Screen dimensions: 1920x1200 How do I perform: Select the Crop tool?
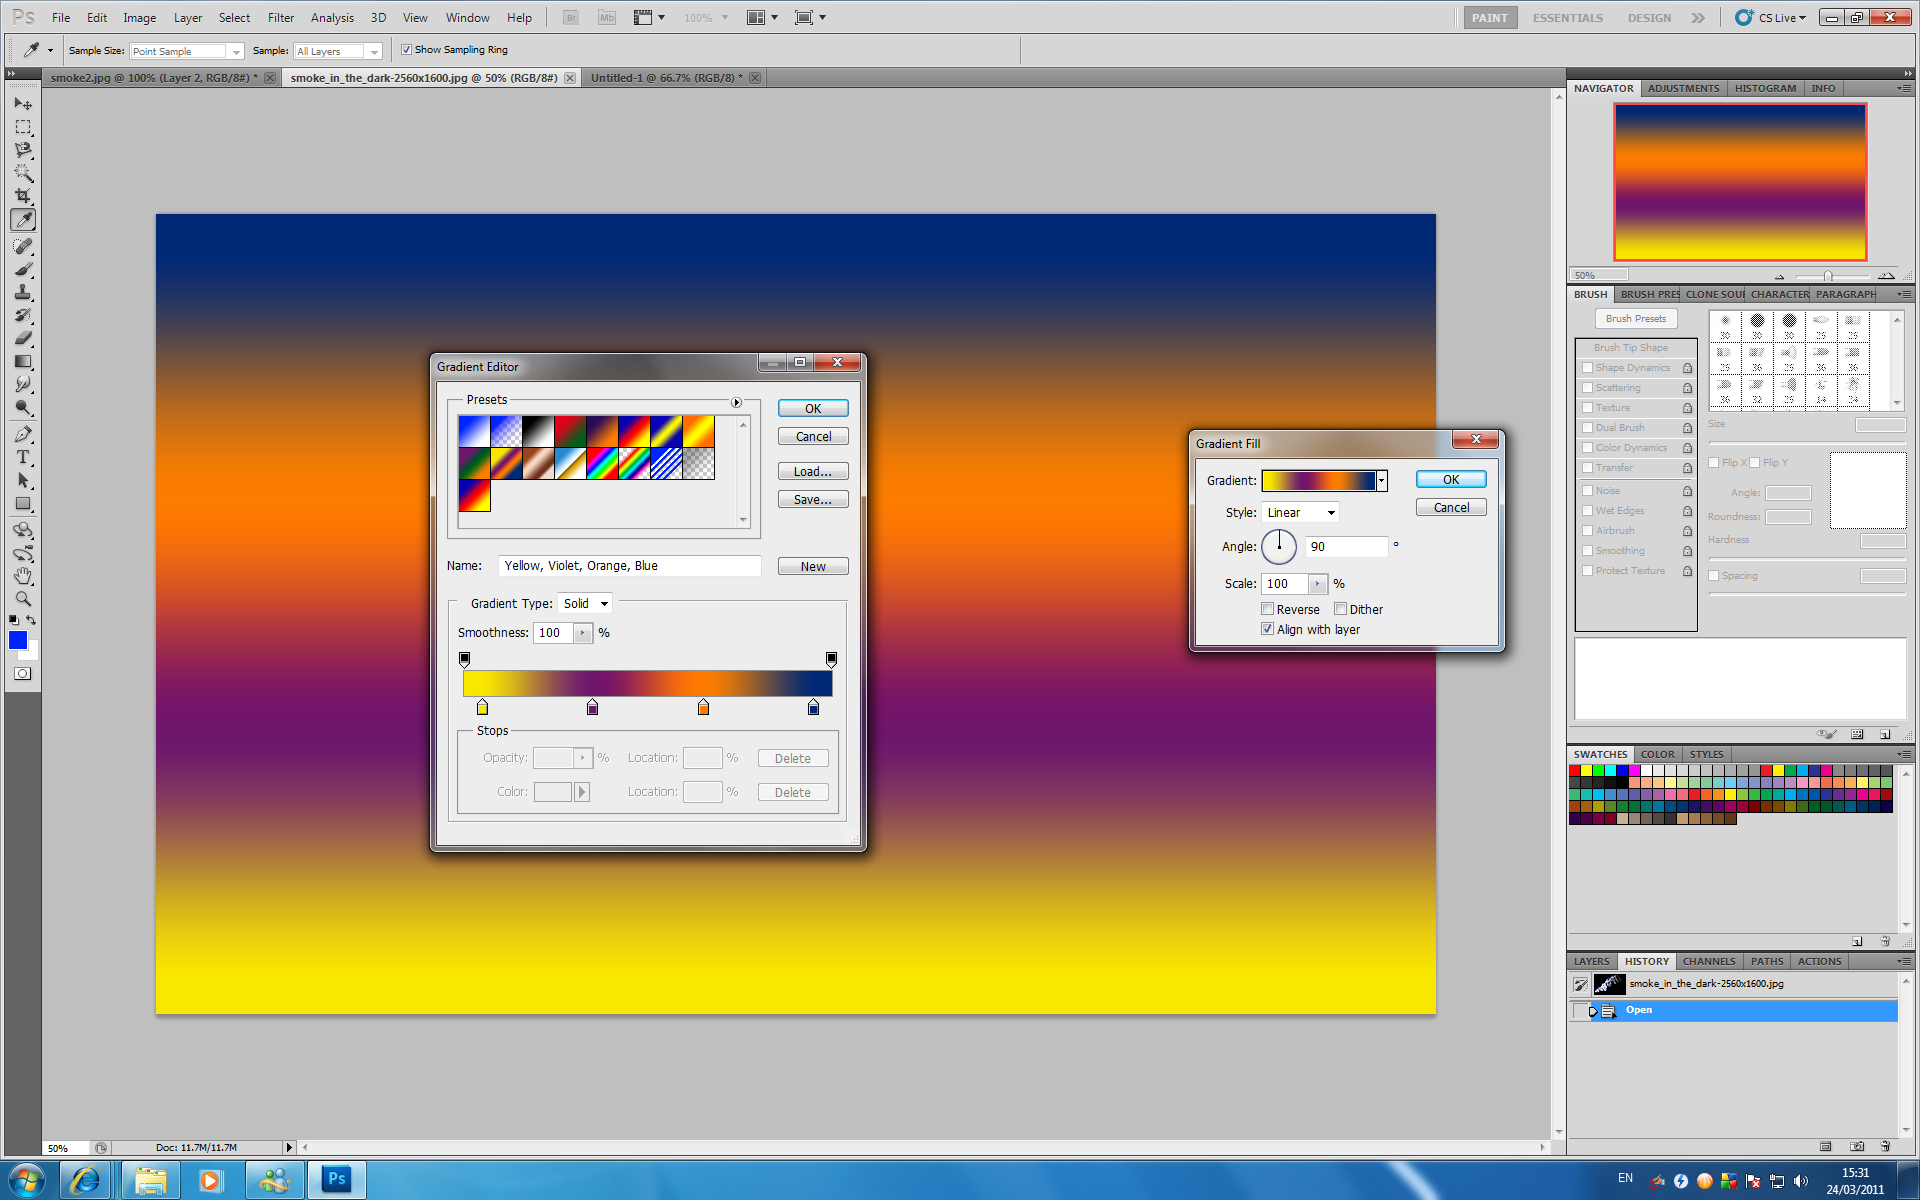pyautogui.click(x=23, y=196)
